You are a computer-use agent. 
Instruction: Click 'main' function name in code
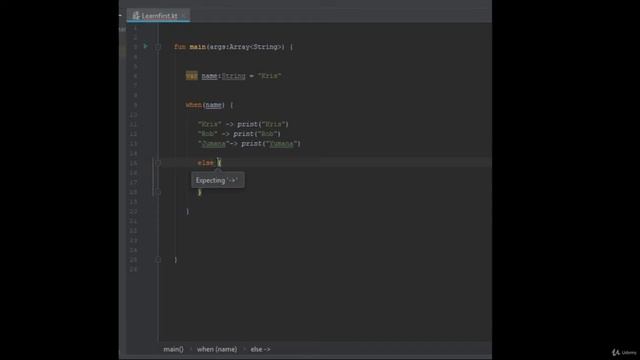pyautogui.click(x=198, y=47)
